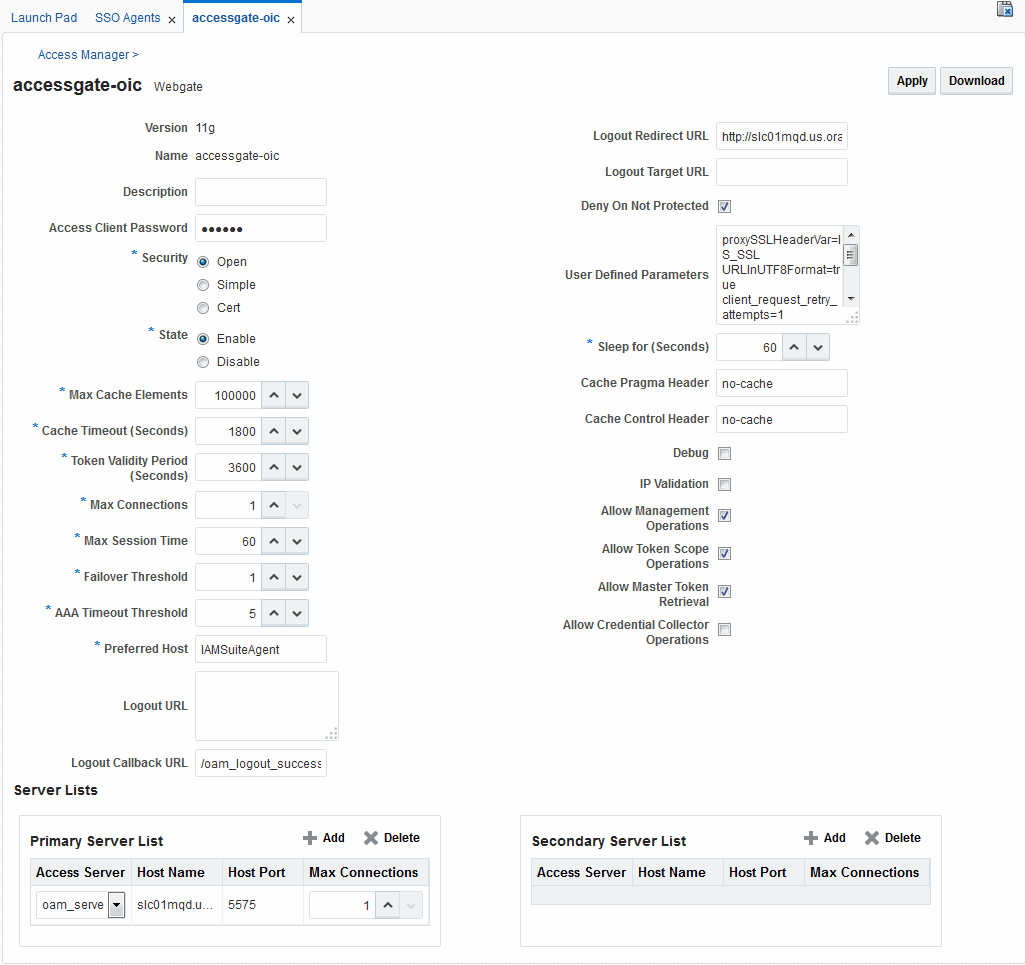Select Open security mode

(x=203, y=262)
